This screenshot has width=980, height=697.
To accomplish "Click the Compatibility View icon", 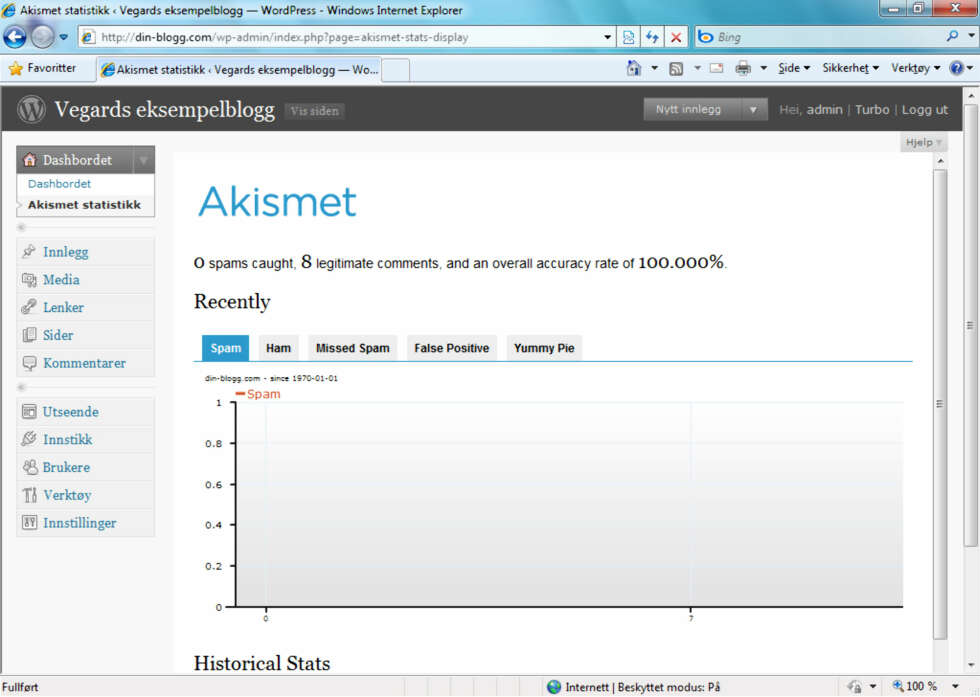I will (x=629, y=37).
